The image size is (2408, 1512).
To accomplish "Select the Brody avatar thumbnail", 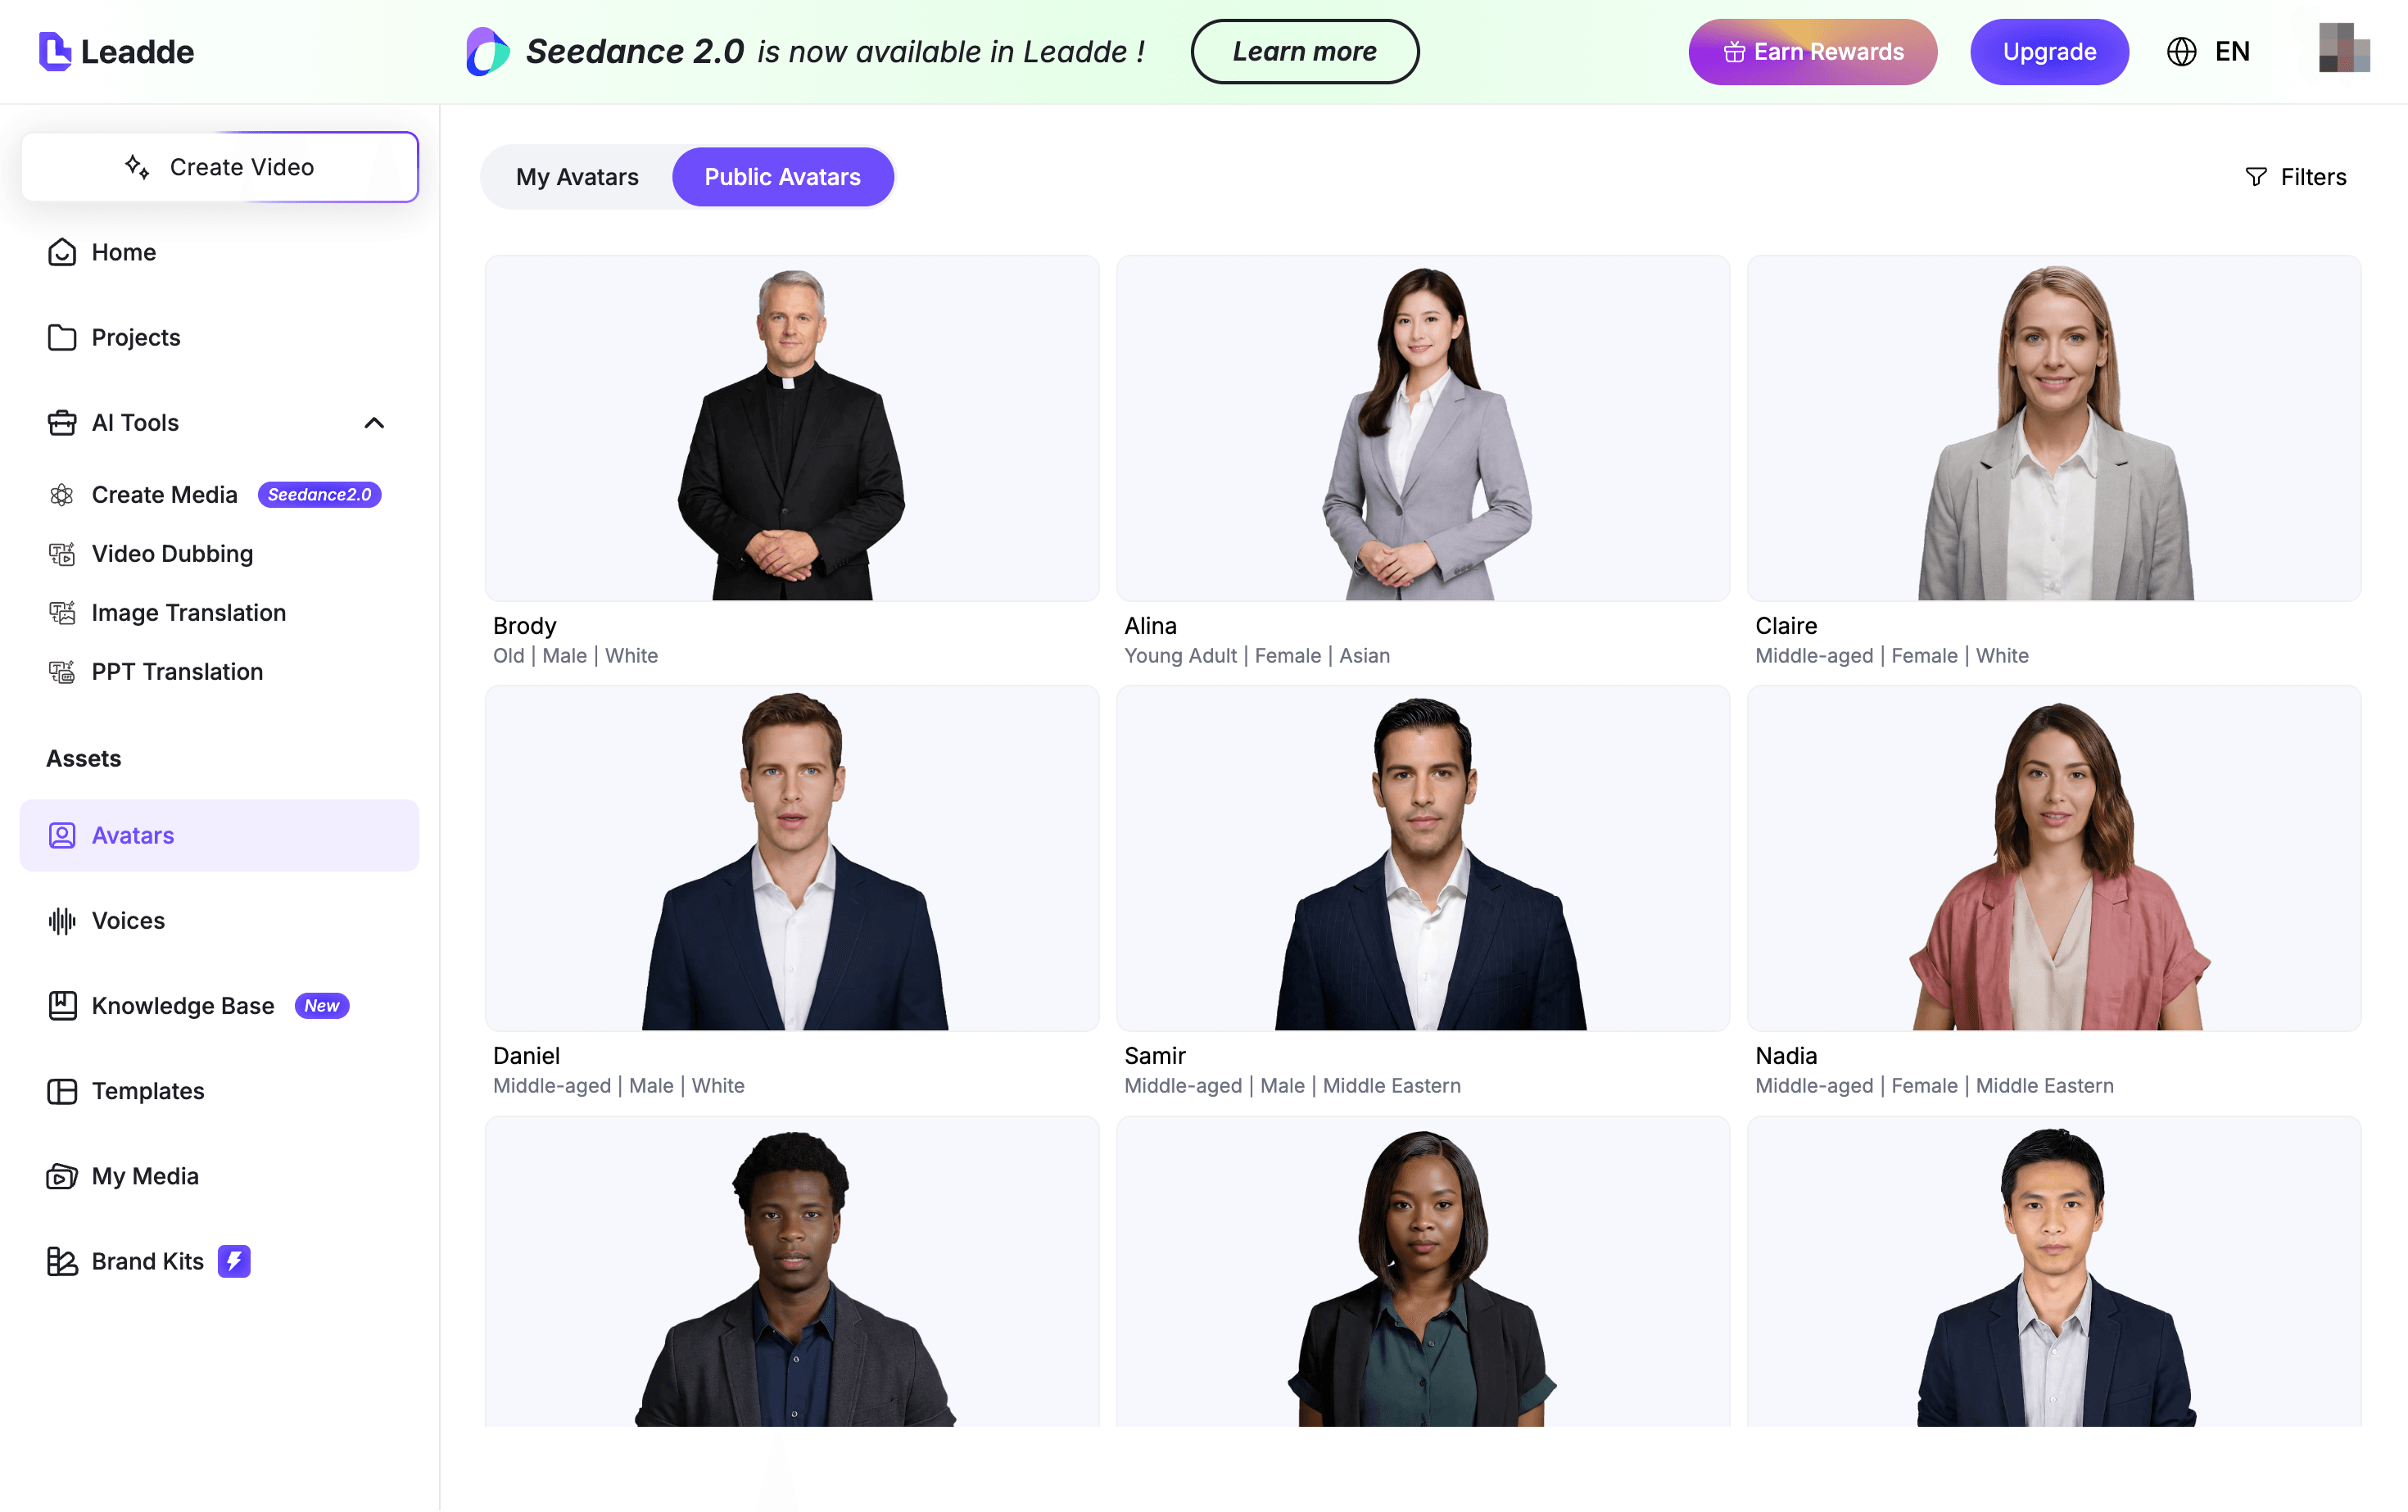I will click(x=792, y=428).
